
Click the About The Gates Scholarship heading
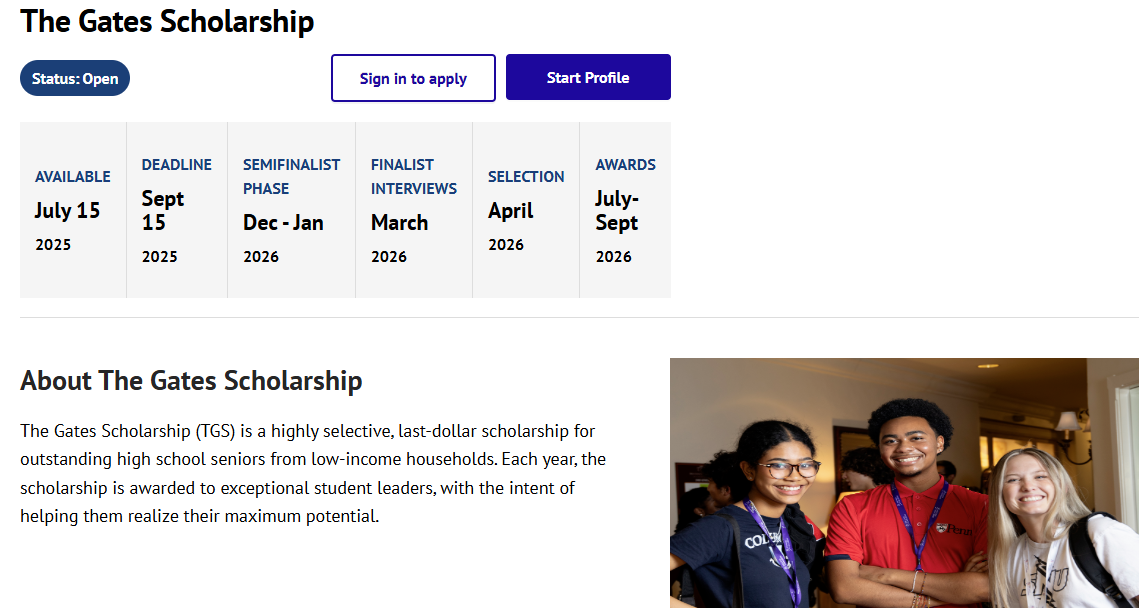click(191, 381)
